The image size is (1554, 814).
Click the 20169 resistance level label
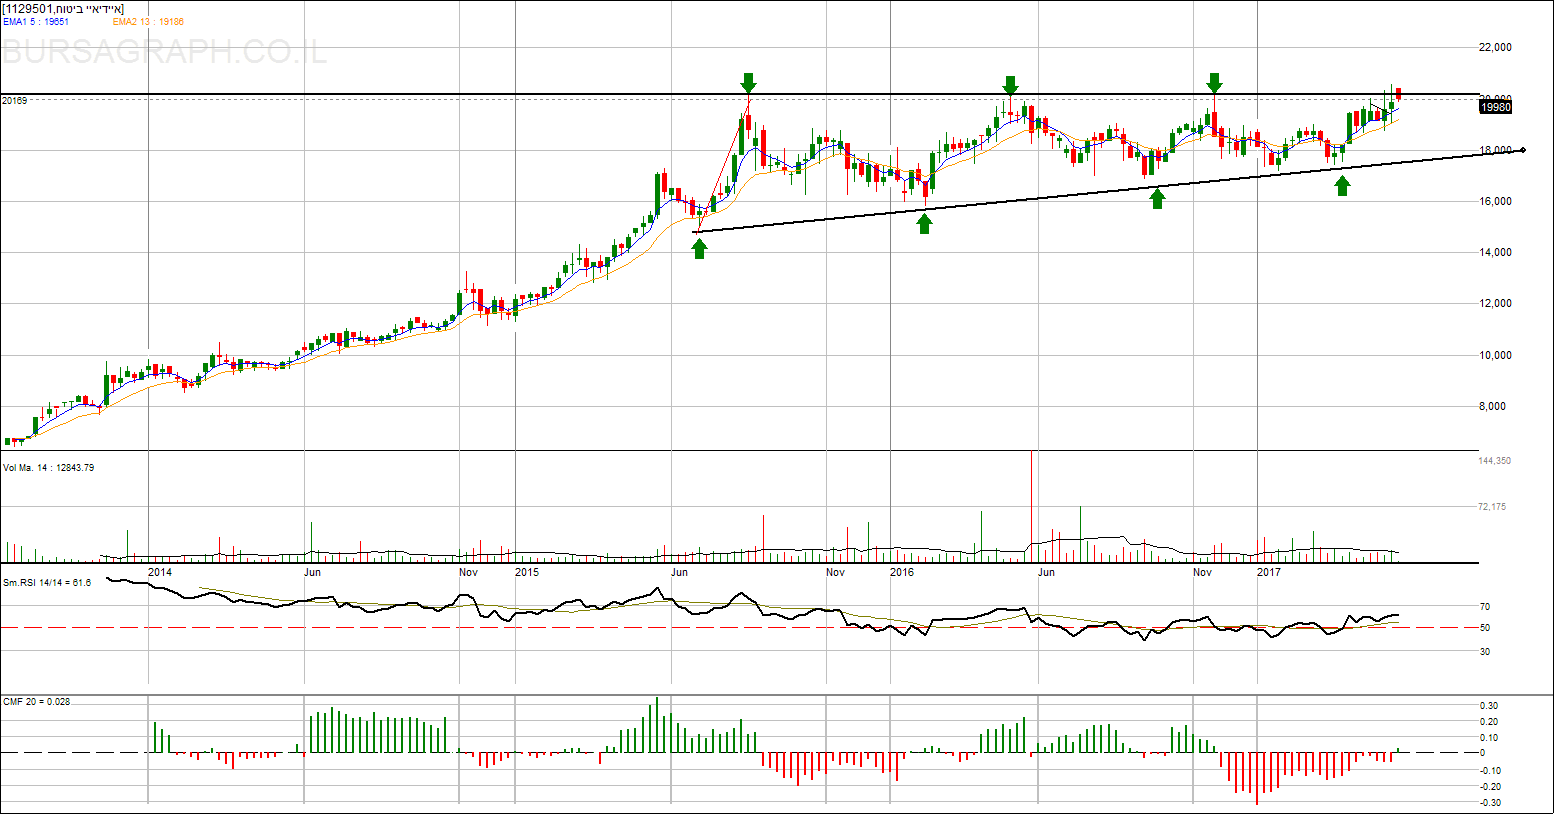15,100
